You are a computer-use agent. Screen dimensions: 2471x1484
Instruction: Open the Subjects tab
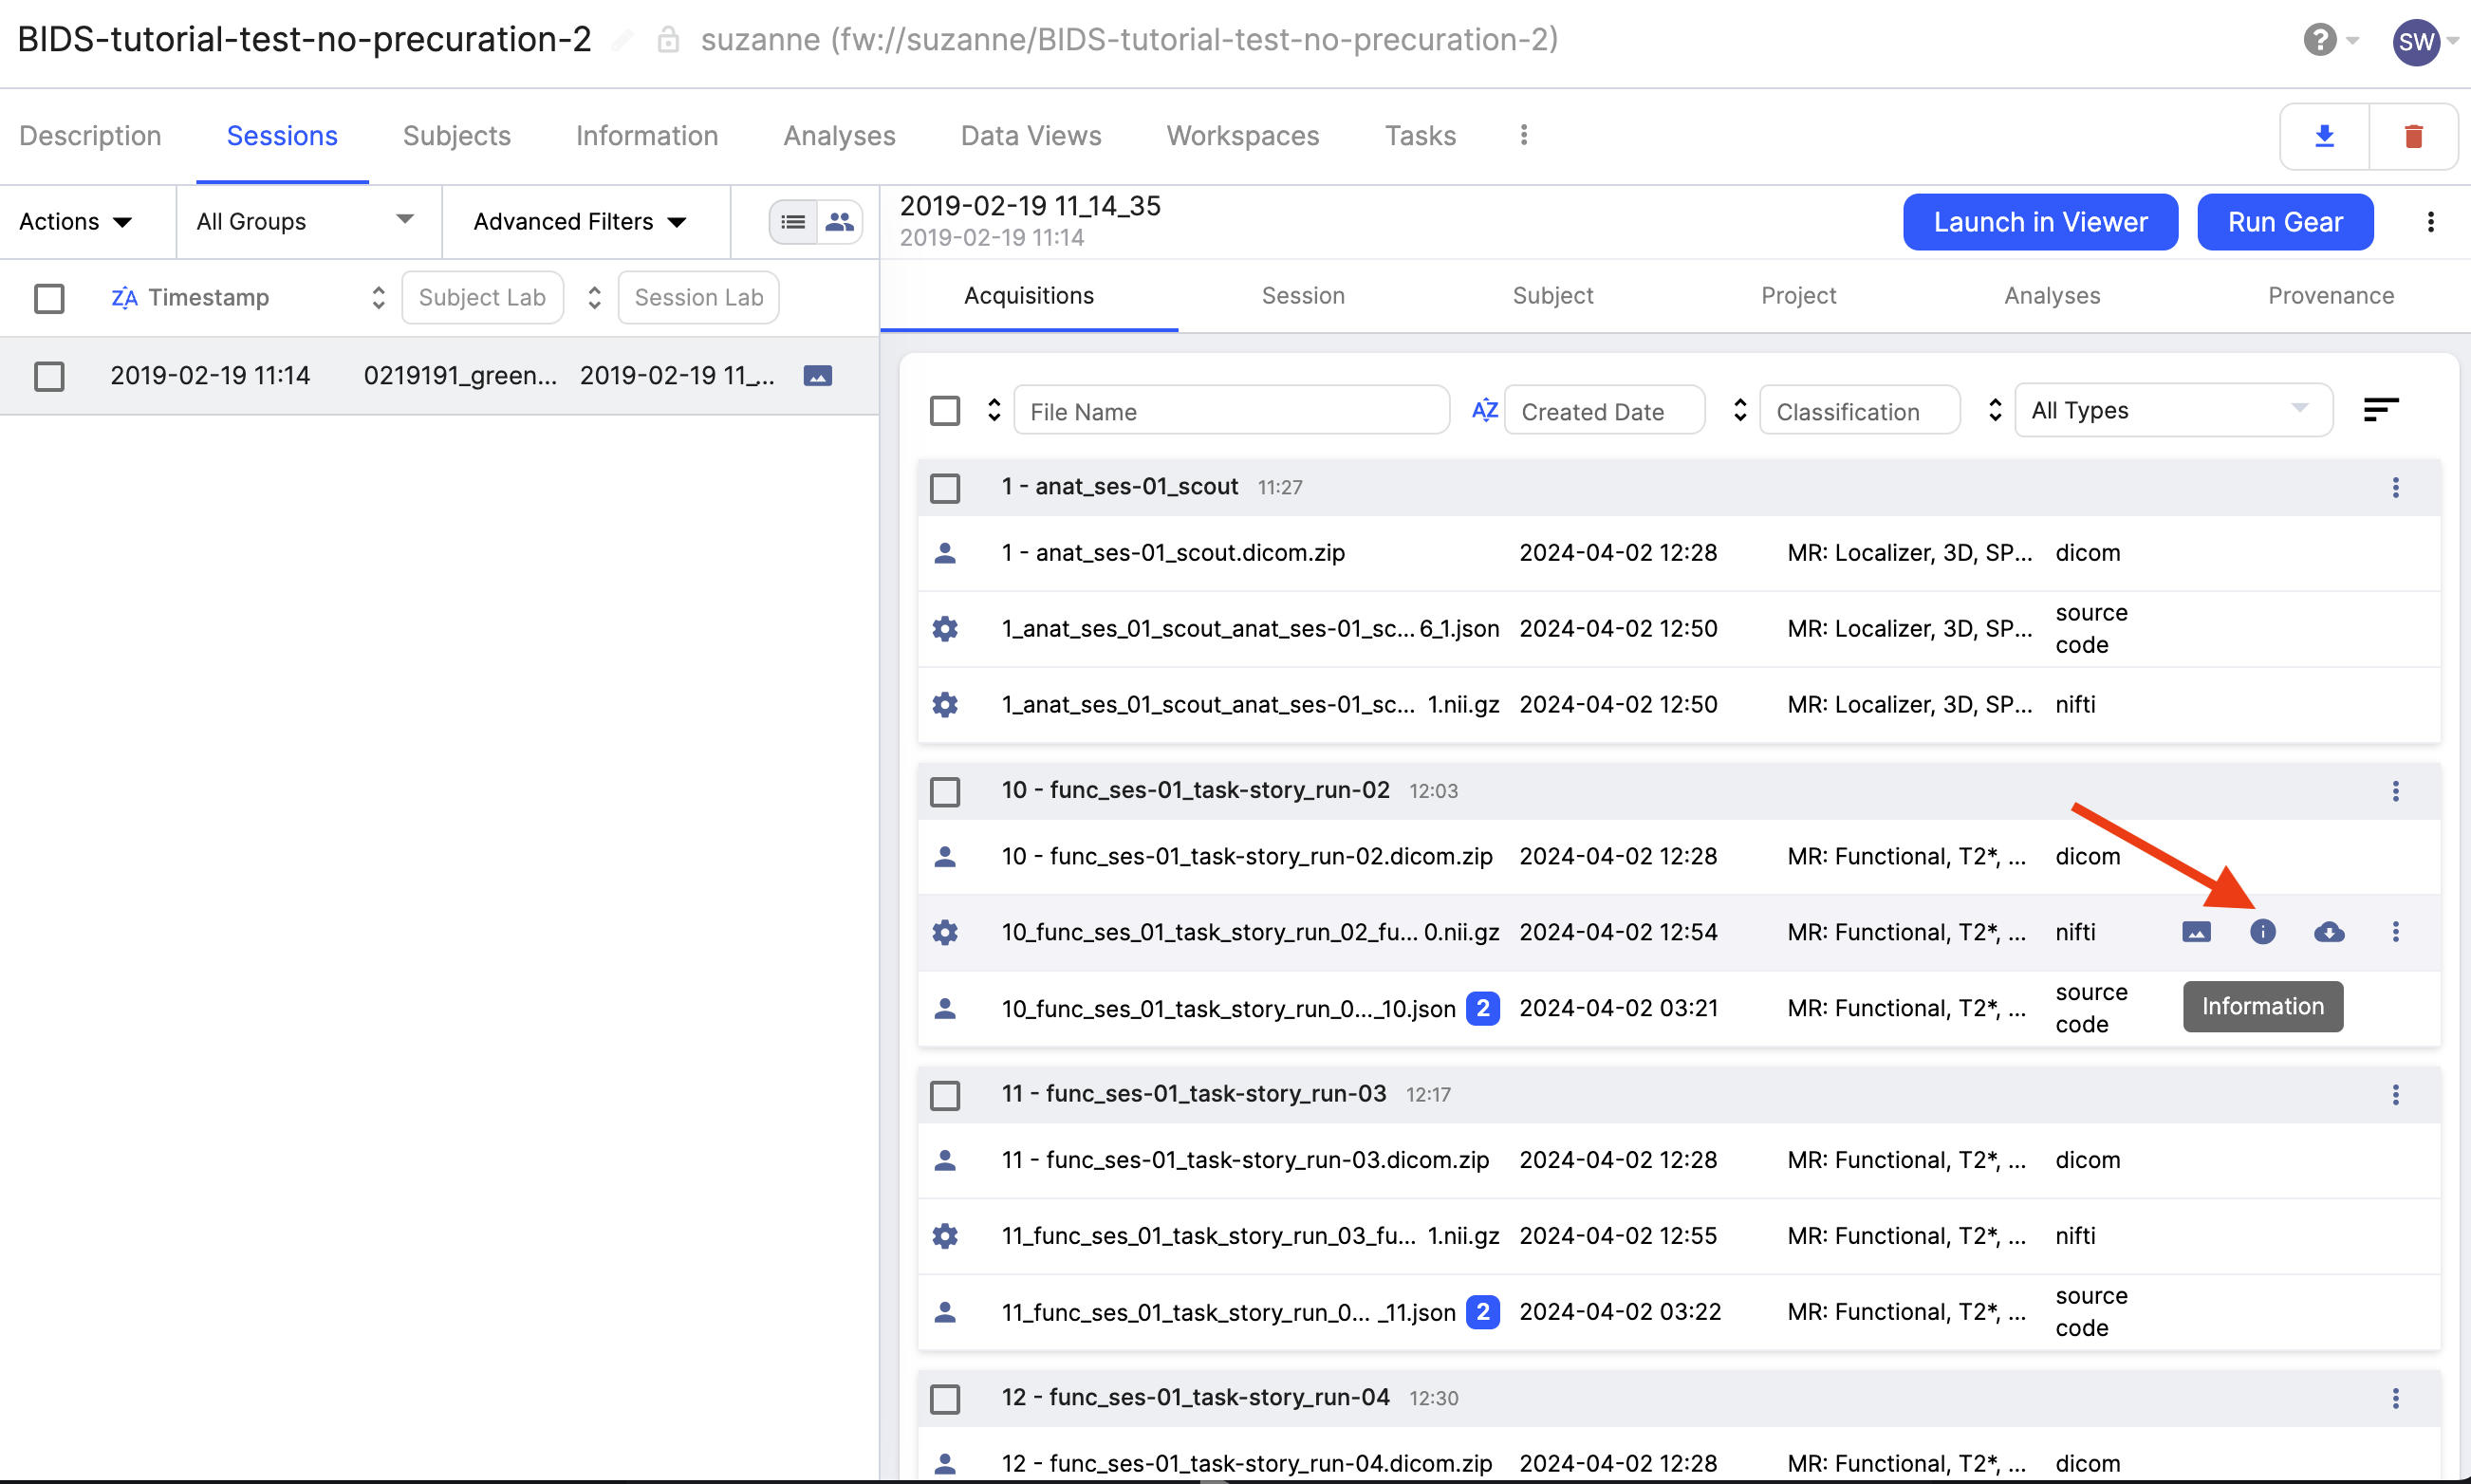click(457, 136)
